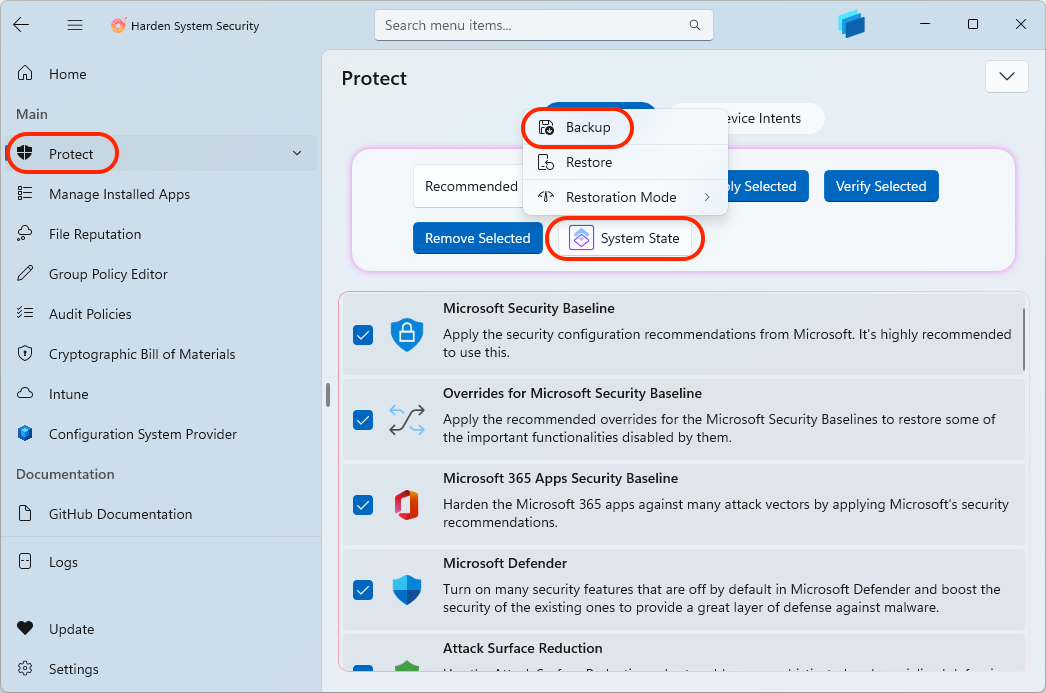Click the Microsoft Defender shield icon

point(407,590)
